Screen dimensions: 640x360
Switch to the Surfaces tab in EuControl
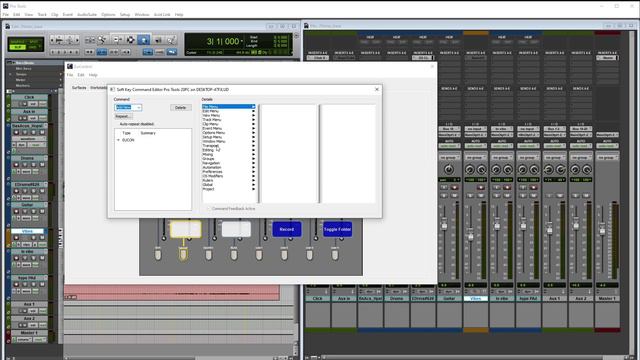coord(79,88)
